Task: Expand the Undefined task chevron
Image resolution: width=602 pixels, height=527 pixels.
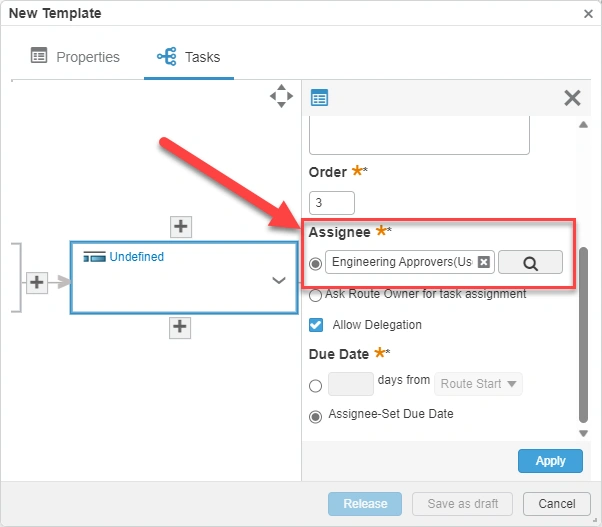Action: (279, 281)
